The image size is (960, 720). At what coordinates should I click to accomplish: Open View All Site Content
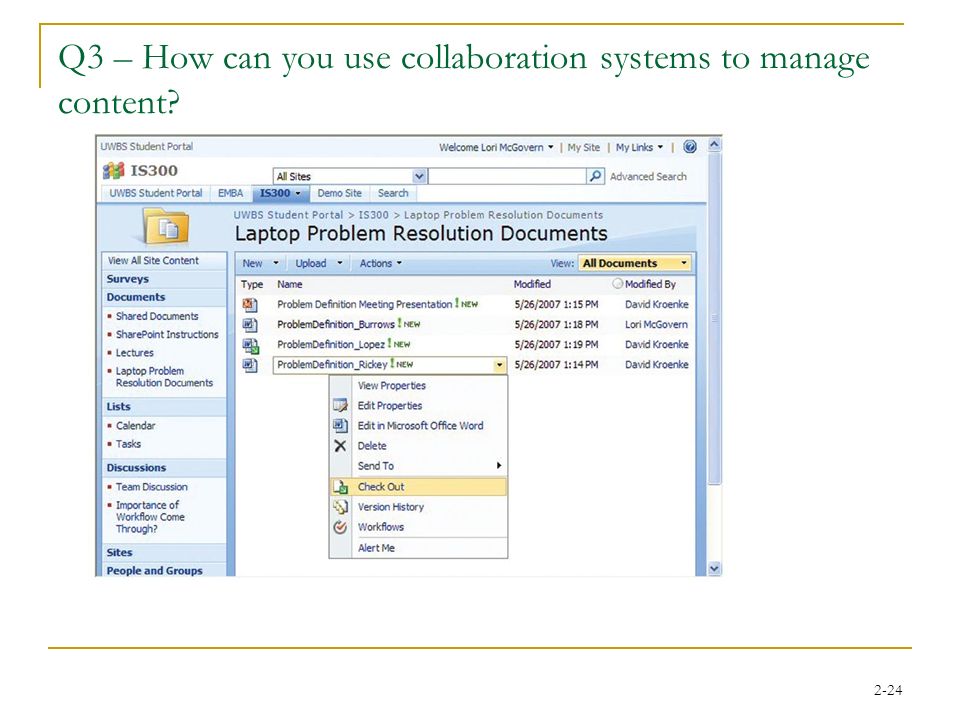153,260
